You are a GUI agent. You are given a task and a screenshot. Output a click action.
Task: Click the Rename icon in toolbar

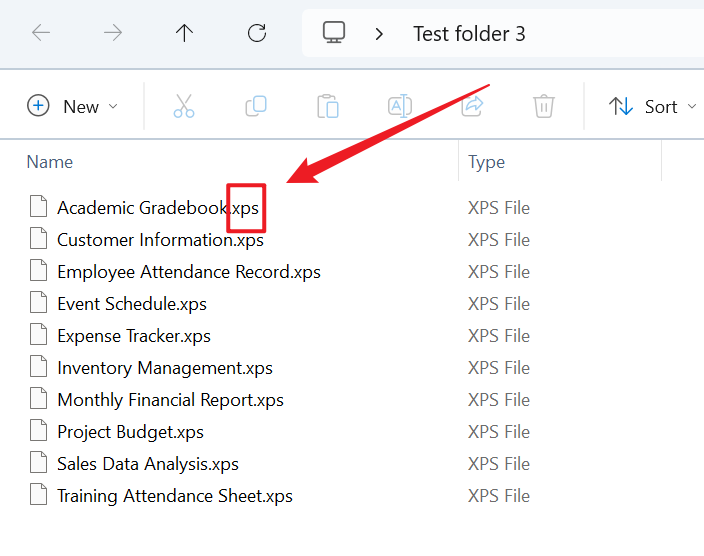(x=400, y=106)
